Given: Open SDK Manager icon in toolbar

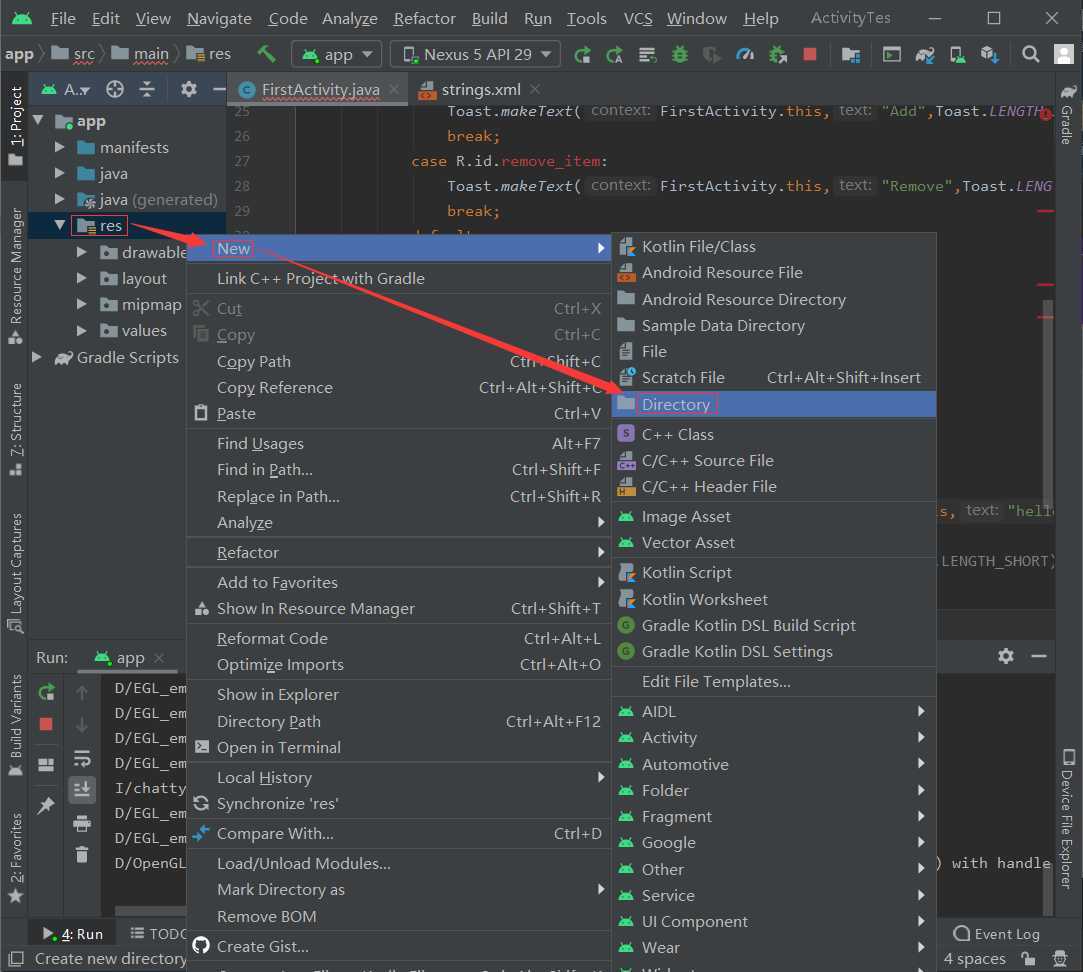Looking at the screenshot, I should coord(990,55).
